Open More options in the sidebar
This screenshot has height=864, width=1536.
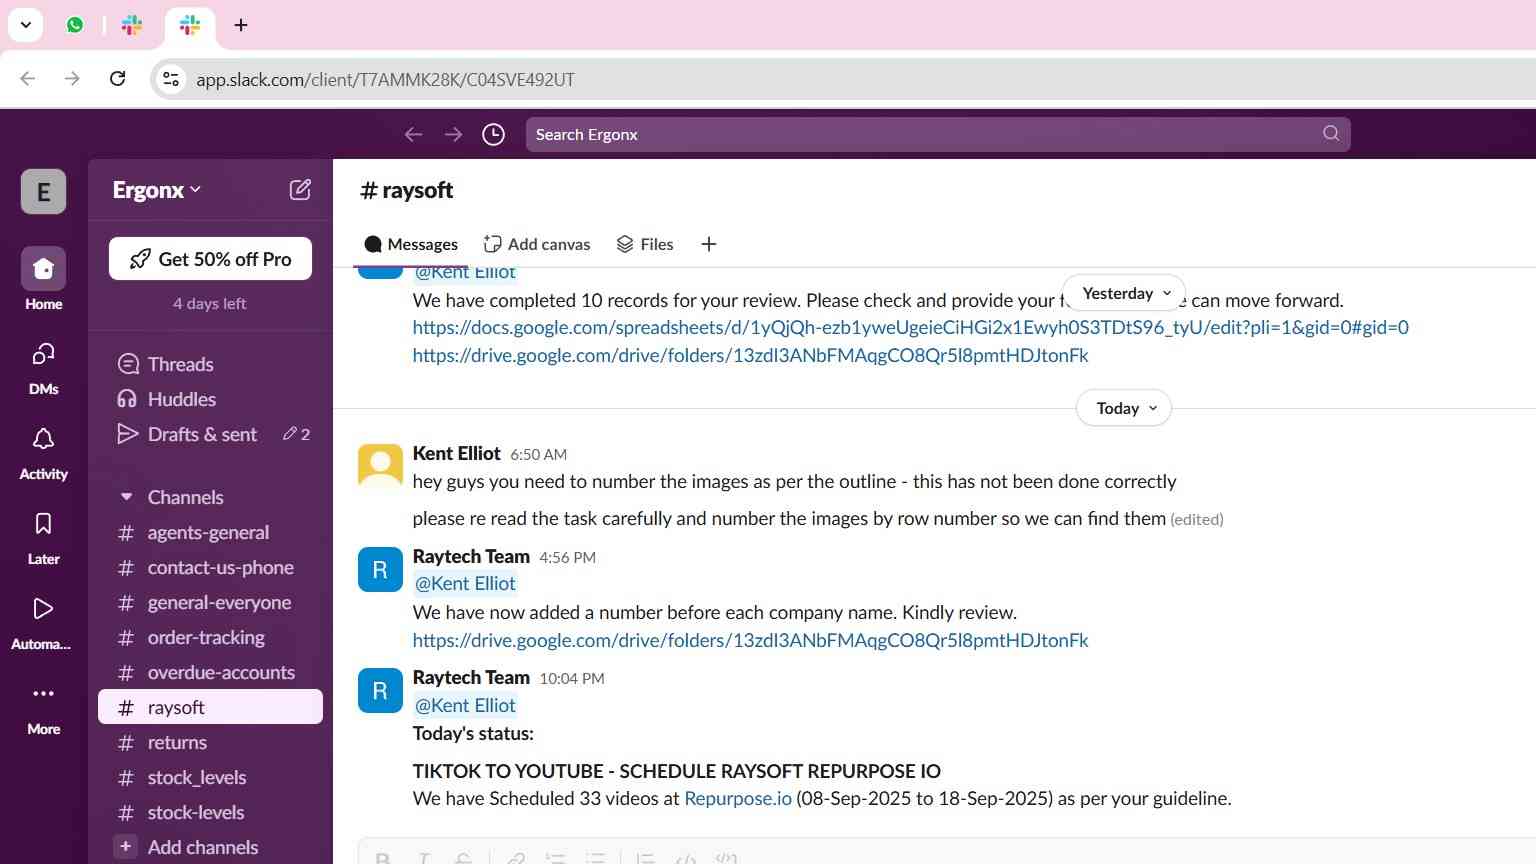tap(43, 707)
